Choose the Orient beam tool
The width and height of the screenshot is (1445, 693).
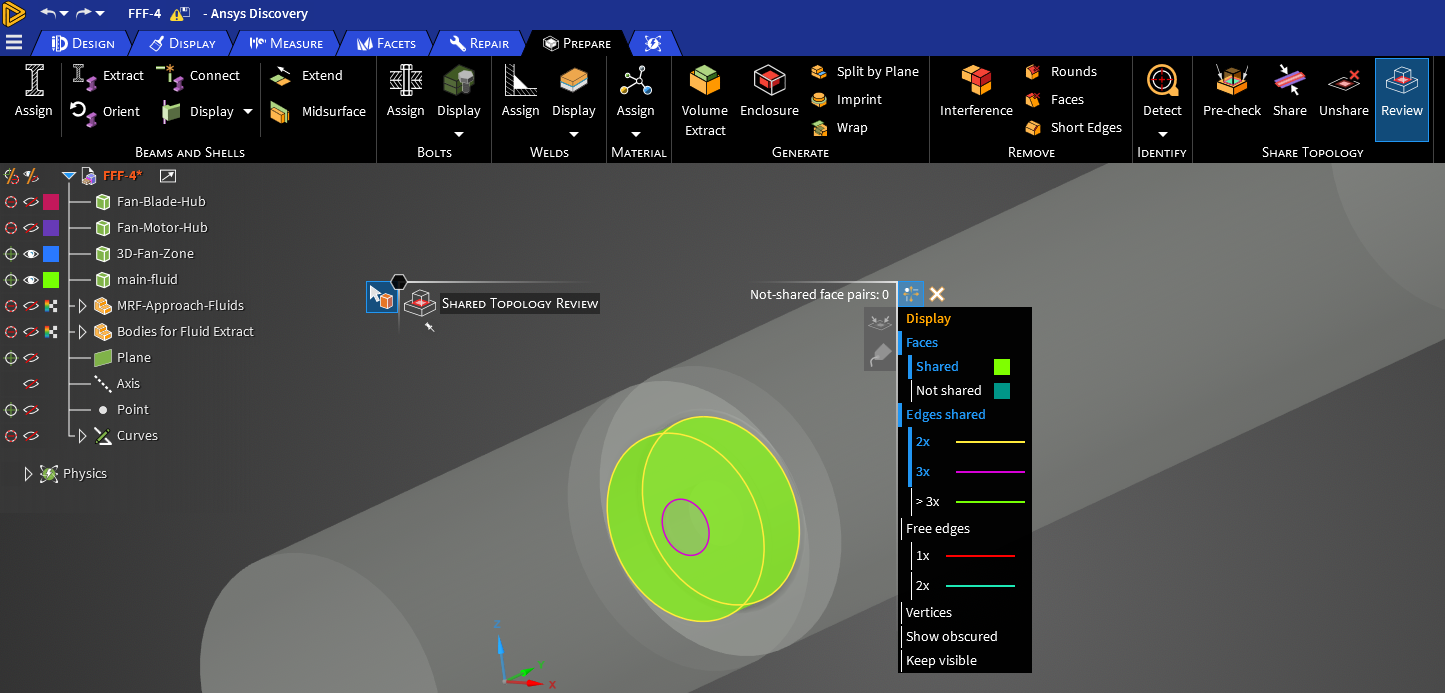pyautogui.click(x=106, y=111)
